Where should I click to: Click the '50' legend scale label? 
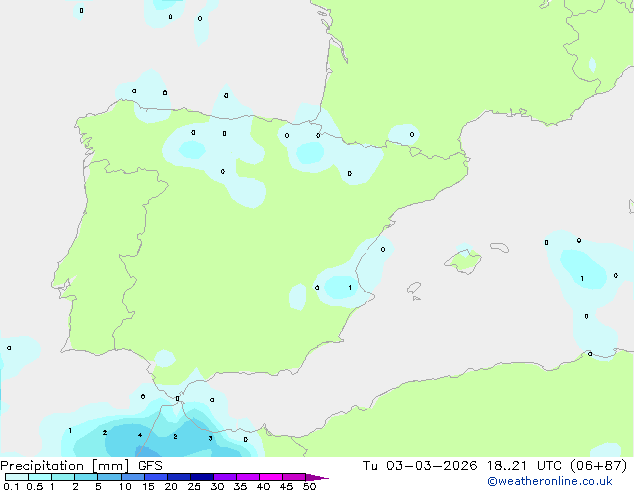pyautogui.click(x=309, y=486)
